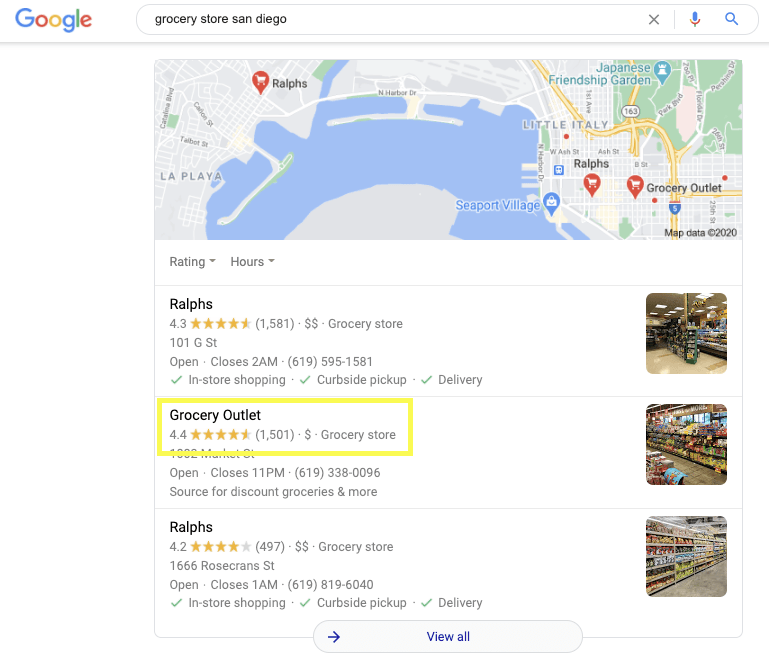Open the Seaport Village map marker
The width and height of the screenshot is (769, 658).
(x=552, y=203)
